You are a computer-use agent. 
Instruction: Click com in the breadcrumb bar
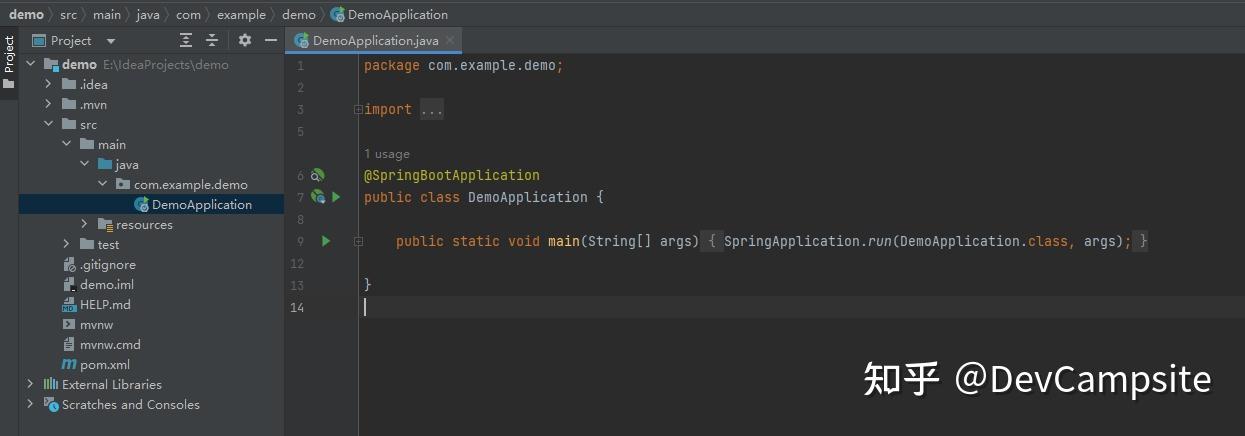[188, 14]
